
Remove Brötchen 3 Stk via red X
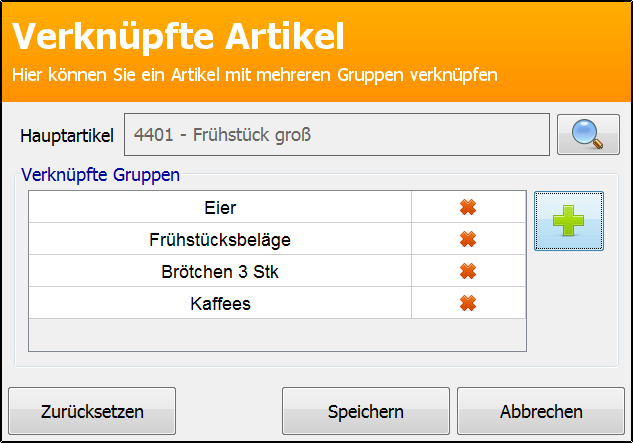[x=468, y=271]
